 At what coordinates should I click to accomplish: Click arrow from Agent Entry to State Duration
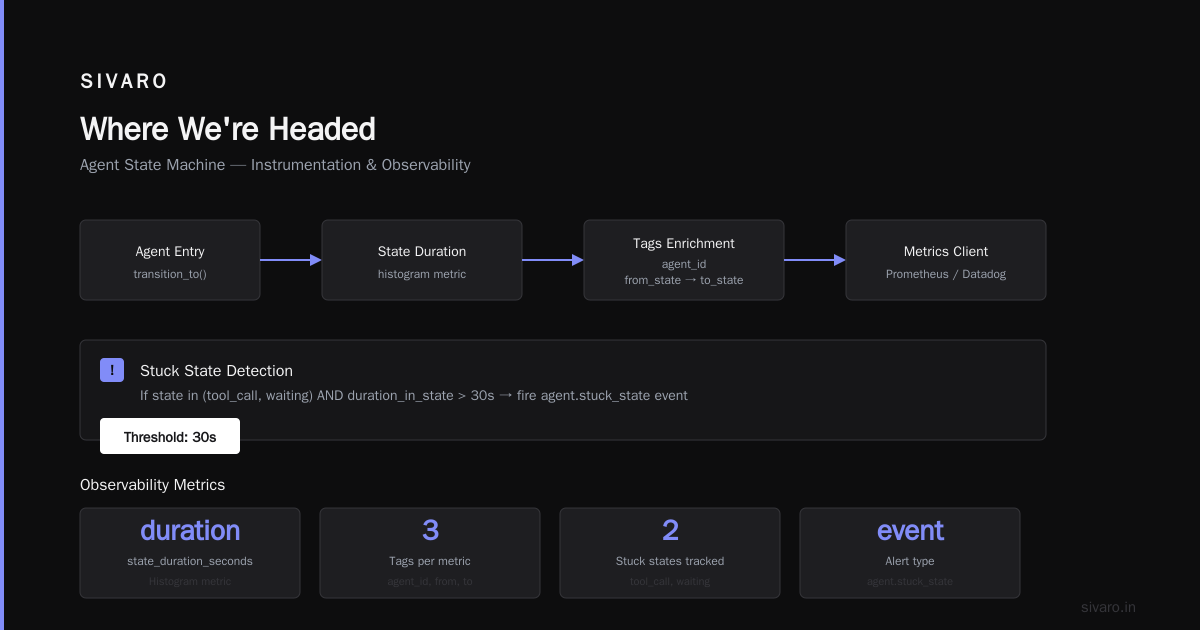291,260
